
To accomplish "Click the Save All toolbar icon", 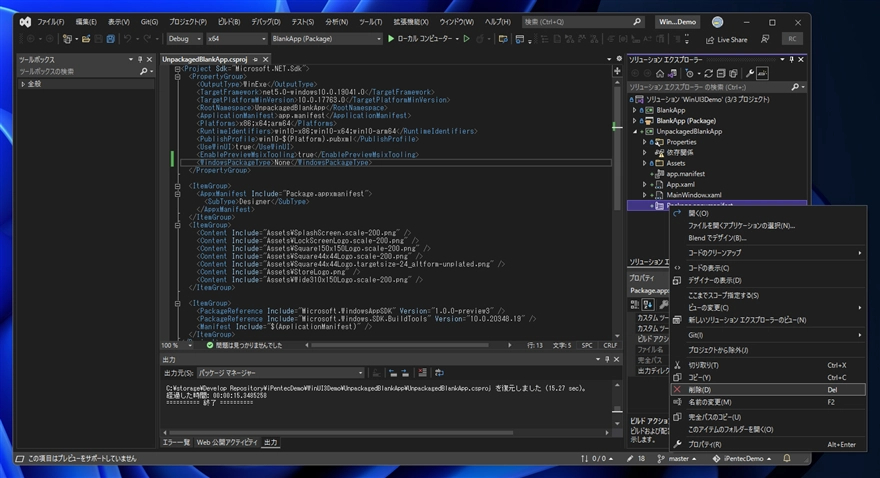I will click(x=111, y=39).
